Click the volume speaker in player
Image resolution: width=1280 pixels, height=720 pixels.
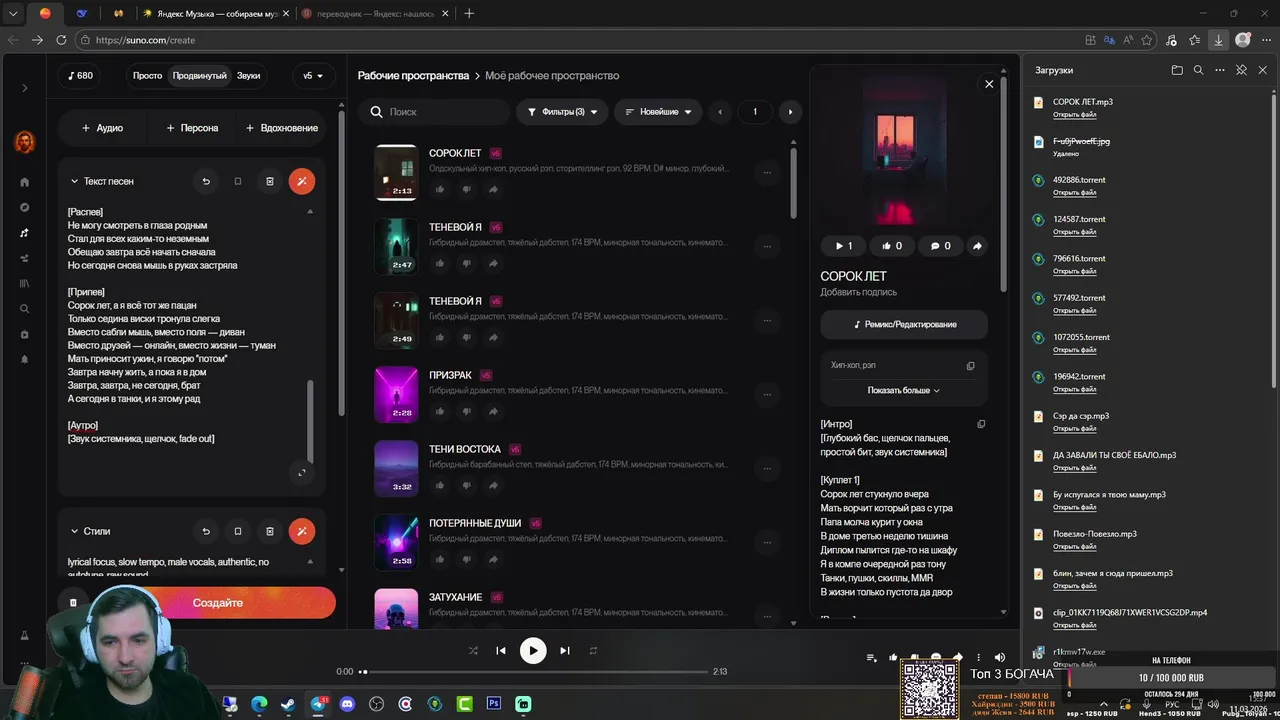[999, 657]
